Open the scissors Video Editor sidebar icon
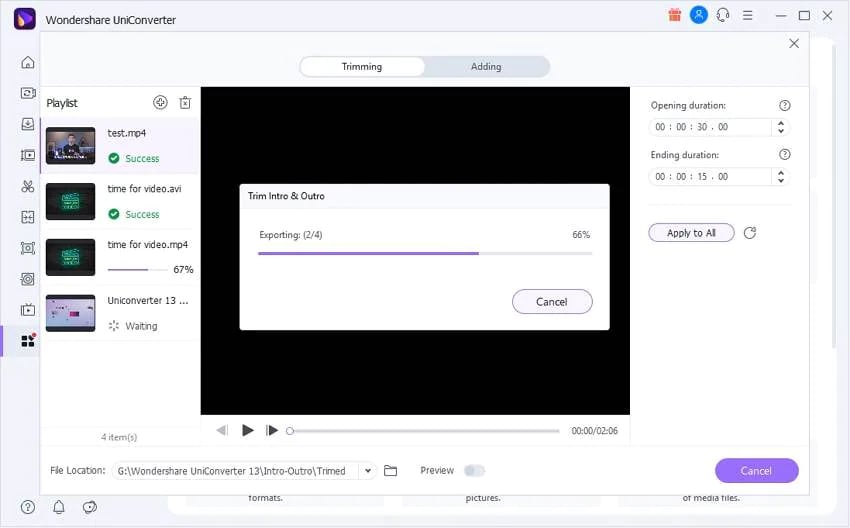 point(28,186)
